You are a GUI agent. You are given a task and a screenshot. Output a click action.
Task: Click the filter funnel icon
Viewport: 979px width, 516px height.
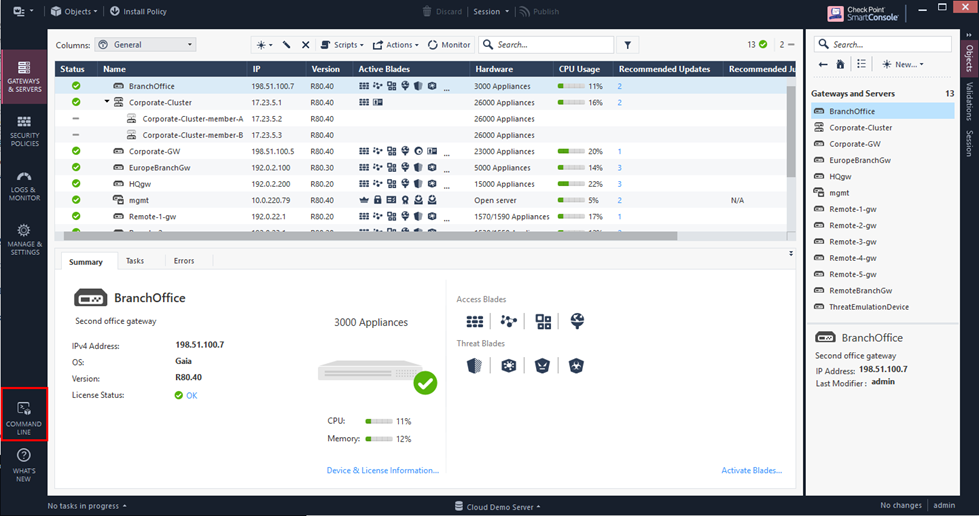(627, 45)
